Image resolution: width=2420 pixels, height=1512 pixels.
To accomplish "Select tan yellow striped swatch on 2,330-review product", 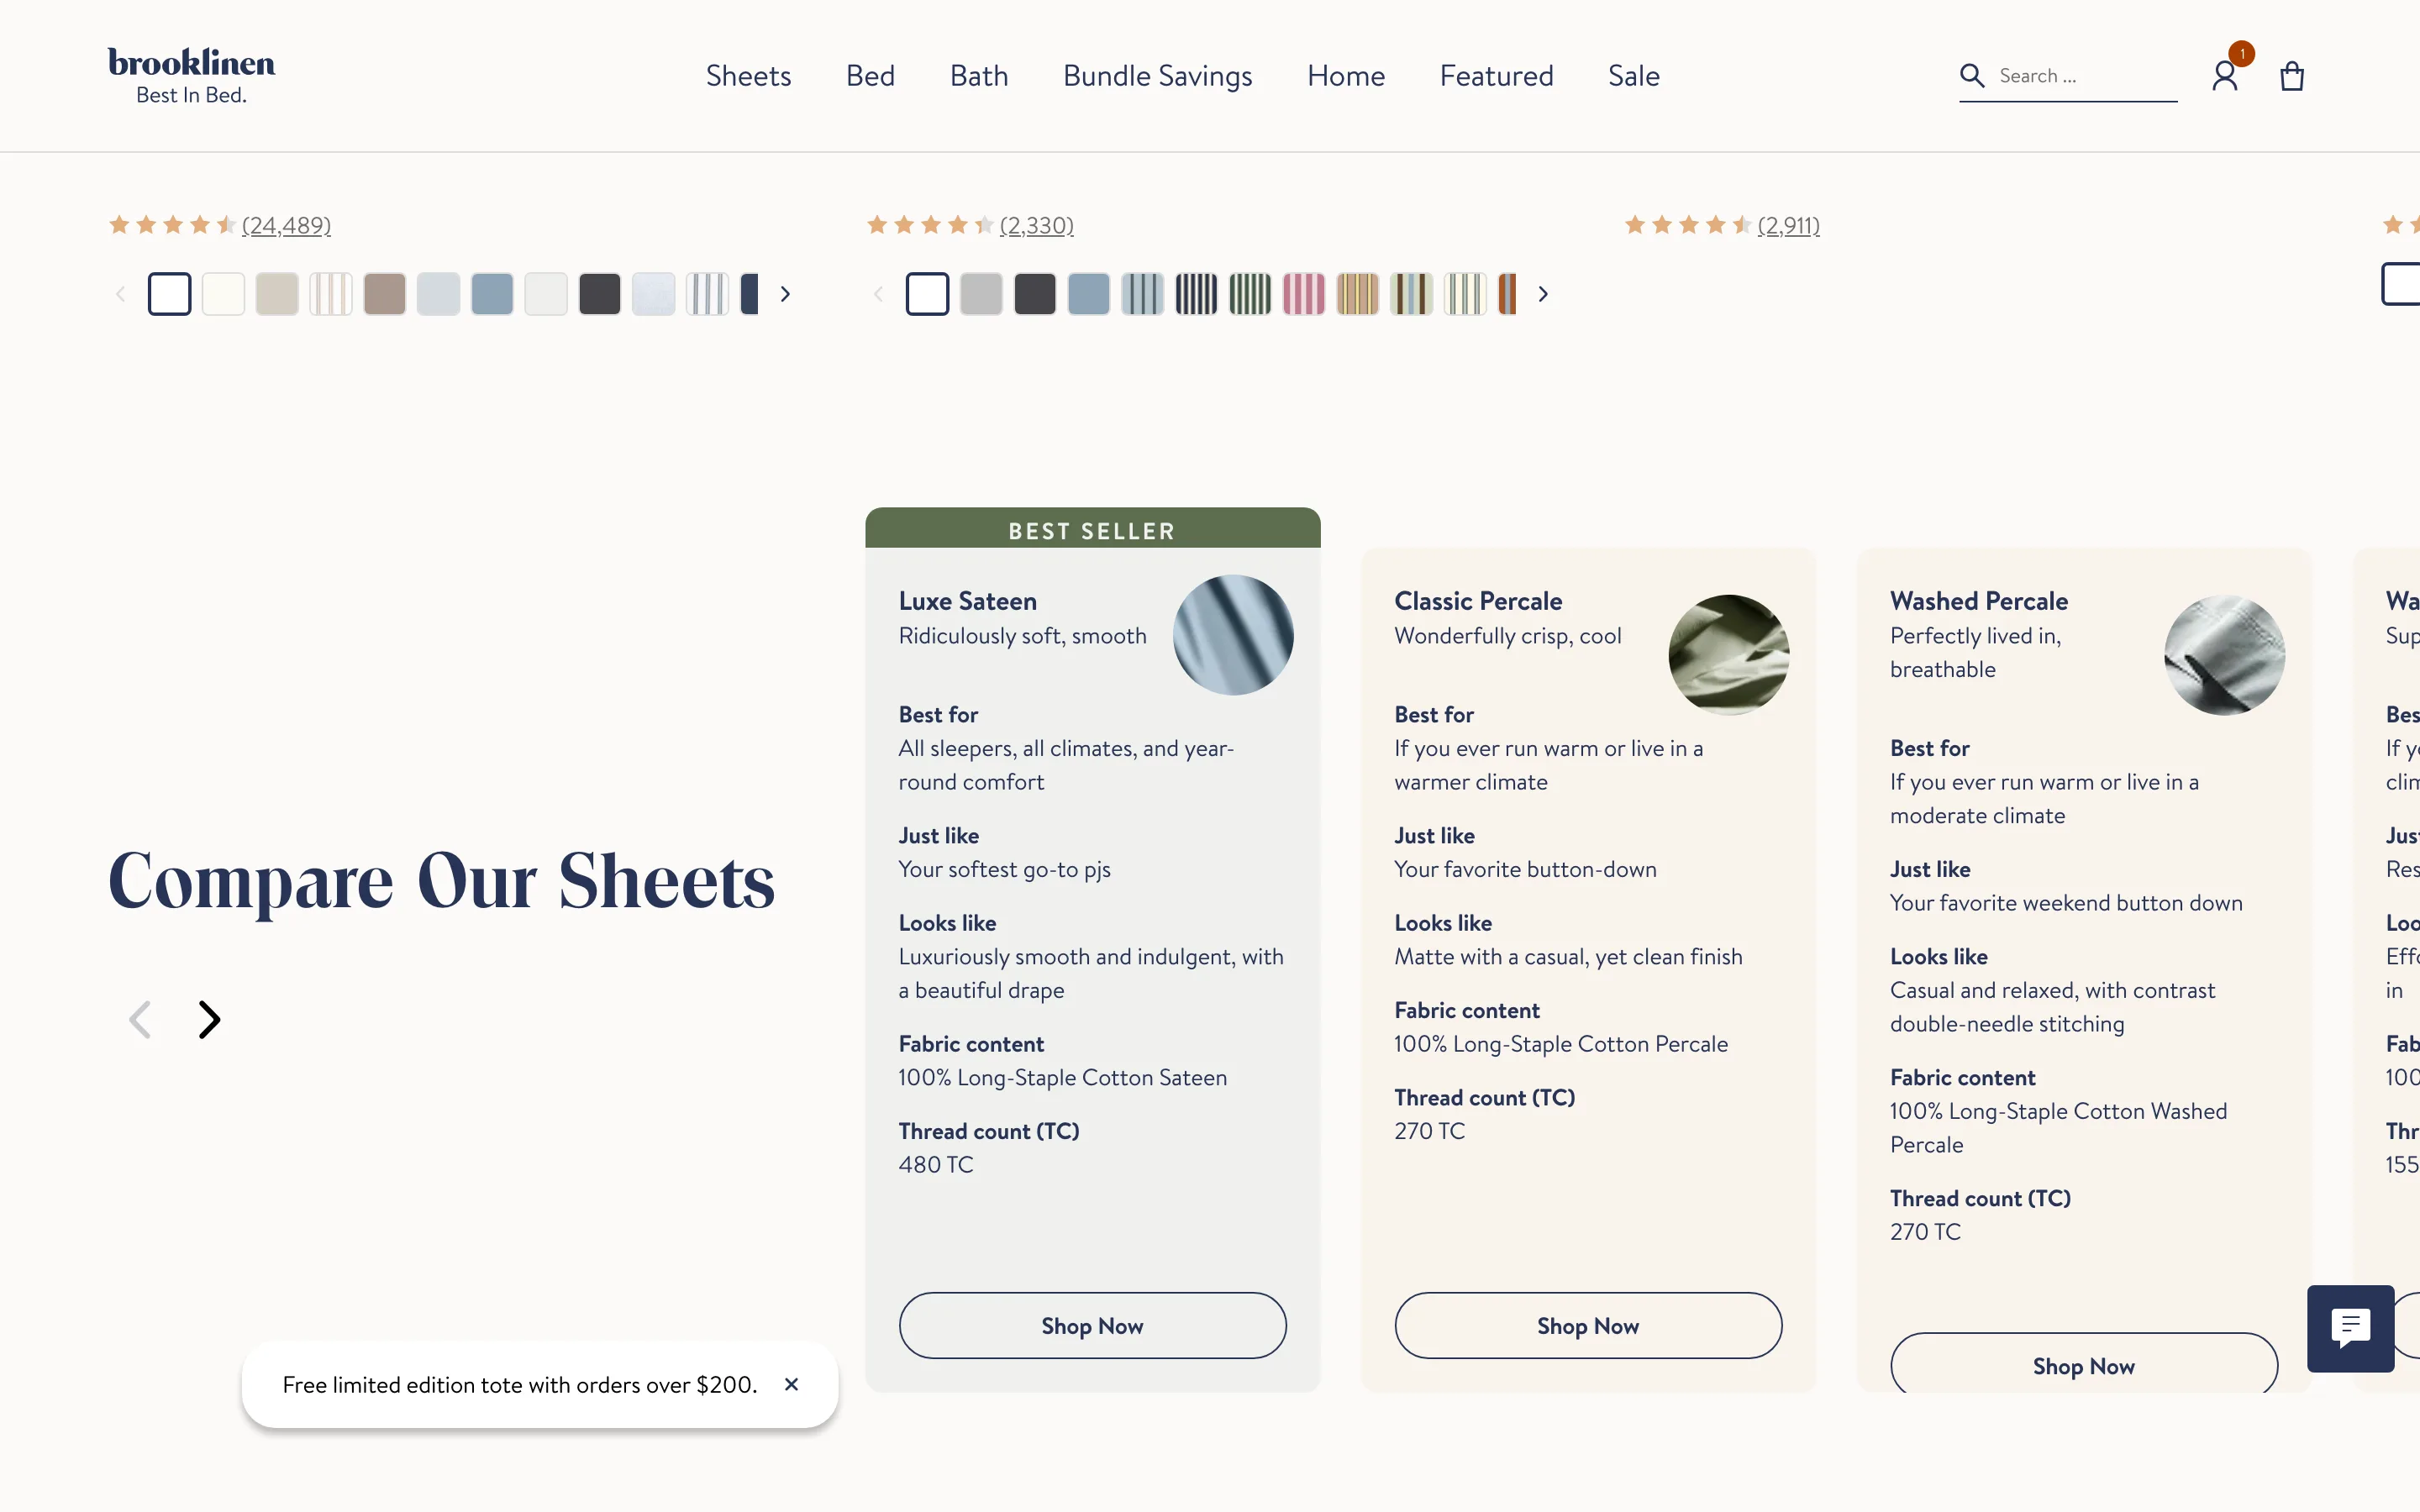I will pos(1358,294).
